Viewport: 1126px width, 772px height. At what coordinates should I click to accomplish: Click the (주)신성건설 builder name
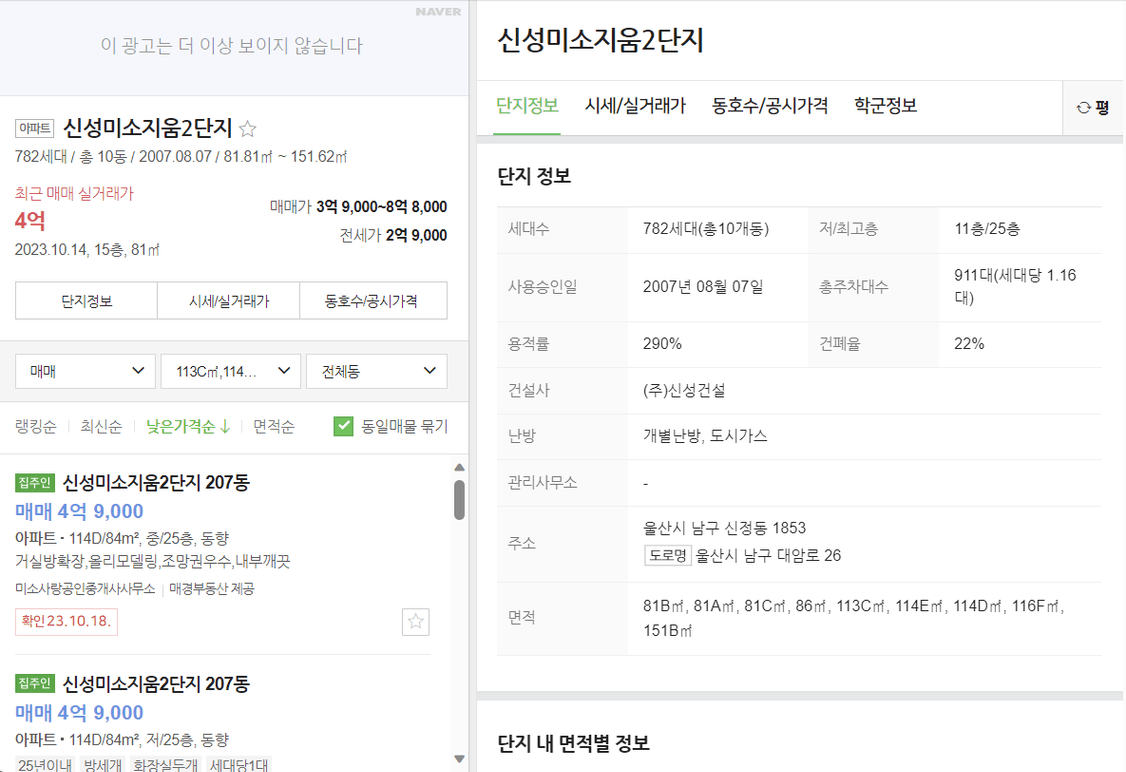pyautogui.click(x=684, y=391)
